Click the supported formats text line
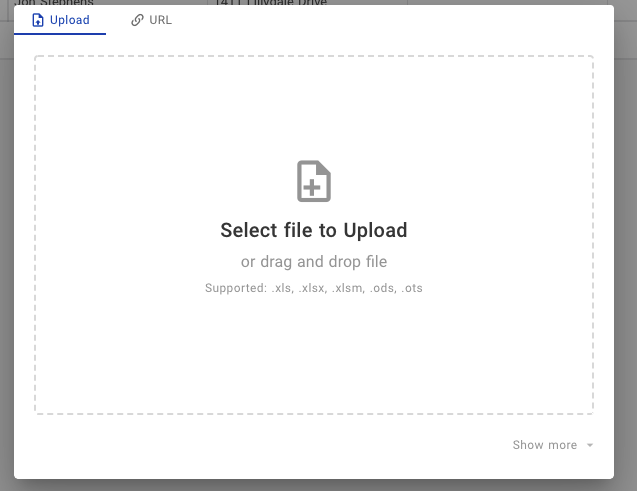 [x=314, y=288]
